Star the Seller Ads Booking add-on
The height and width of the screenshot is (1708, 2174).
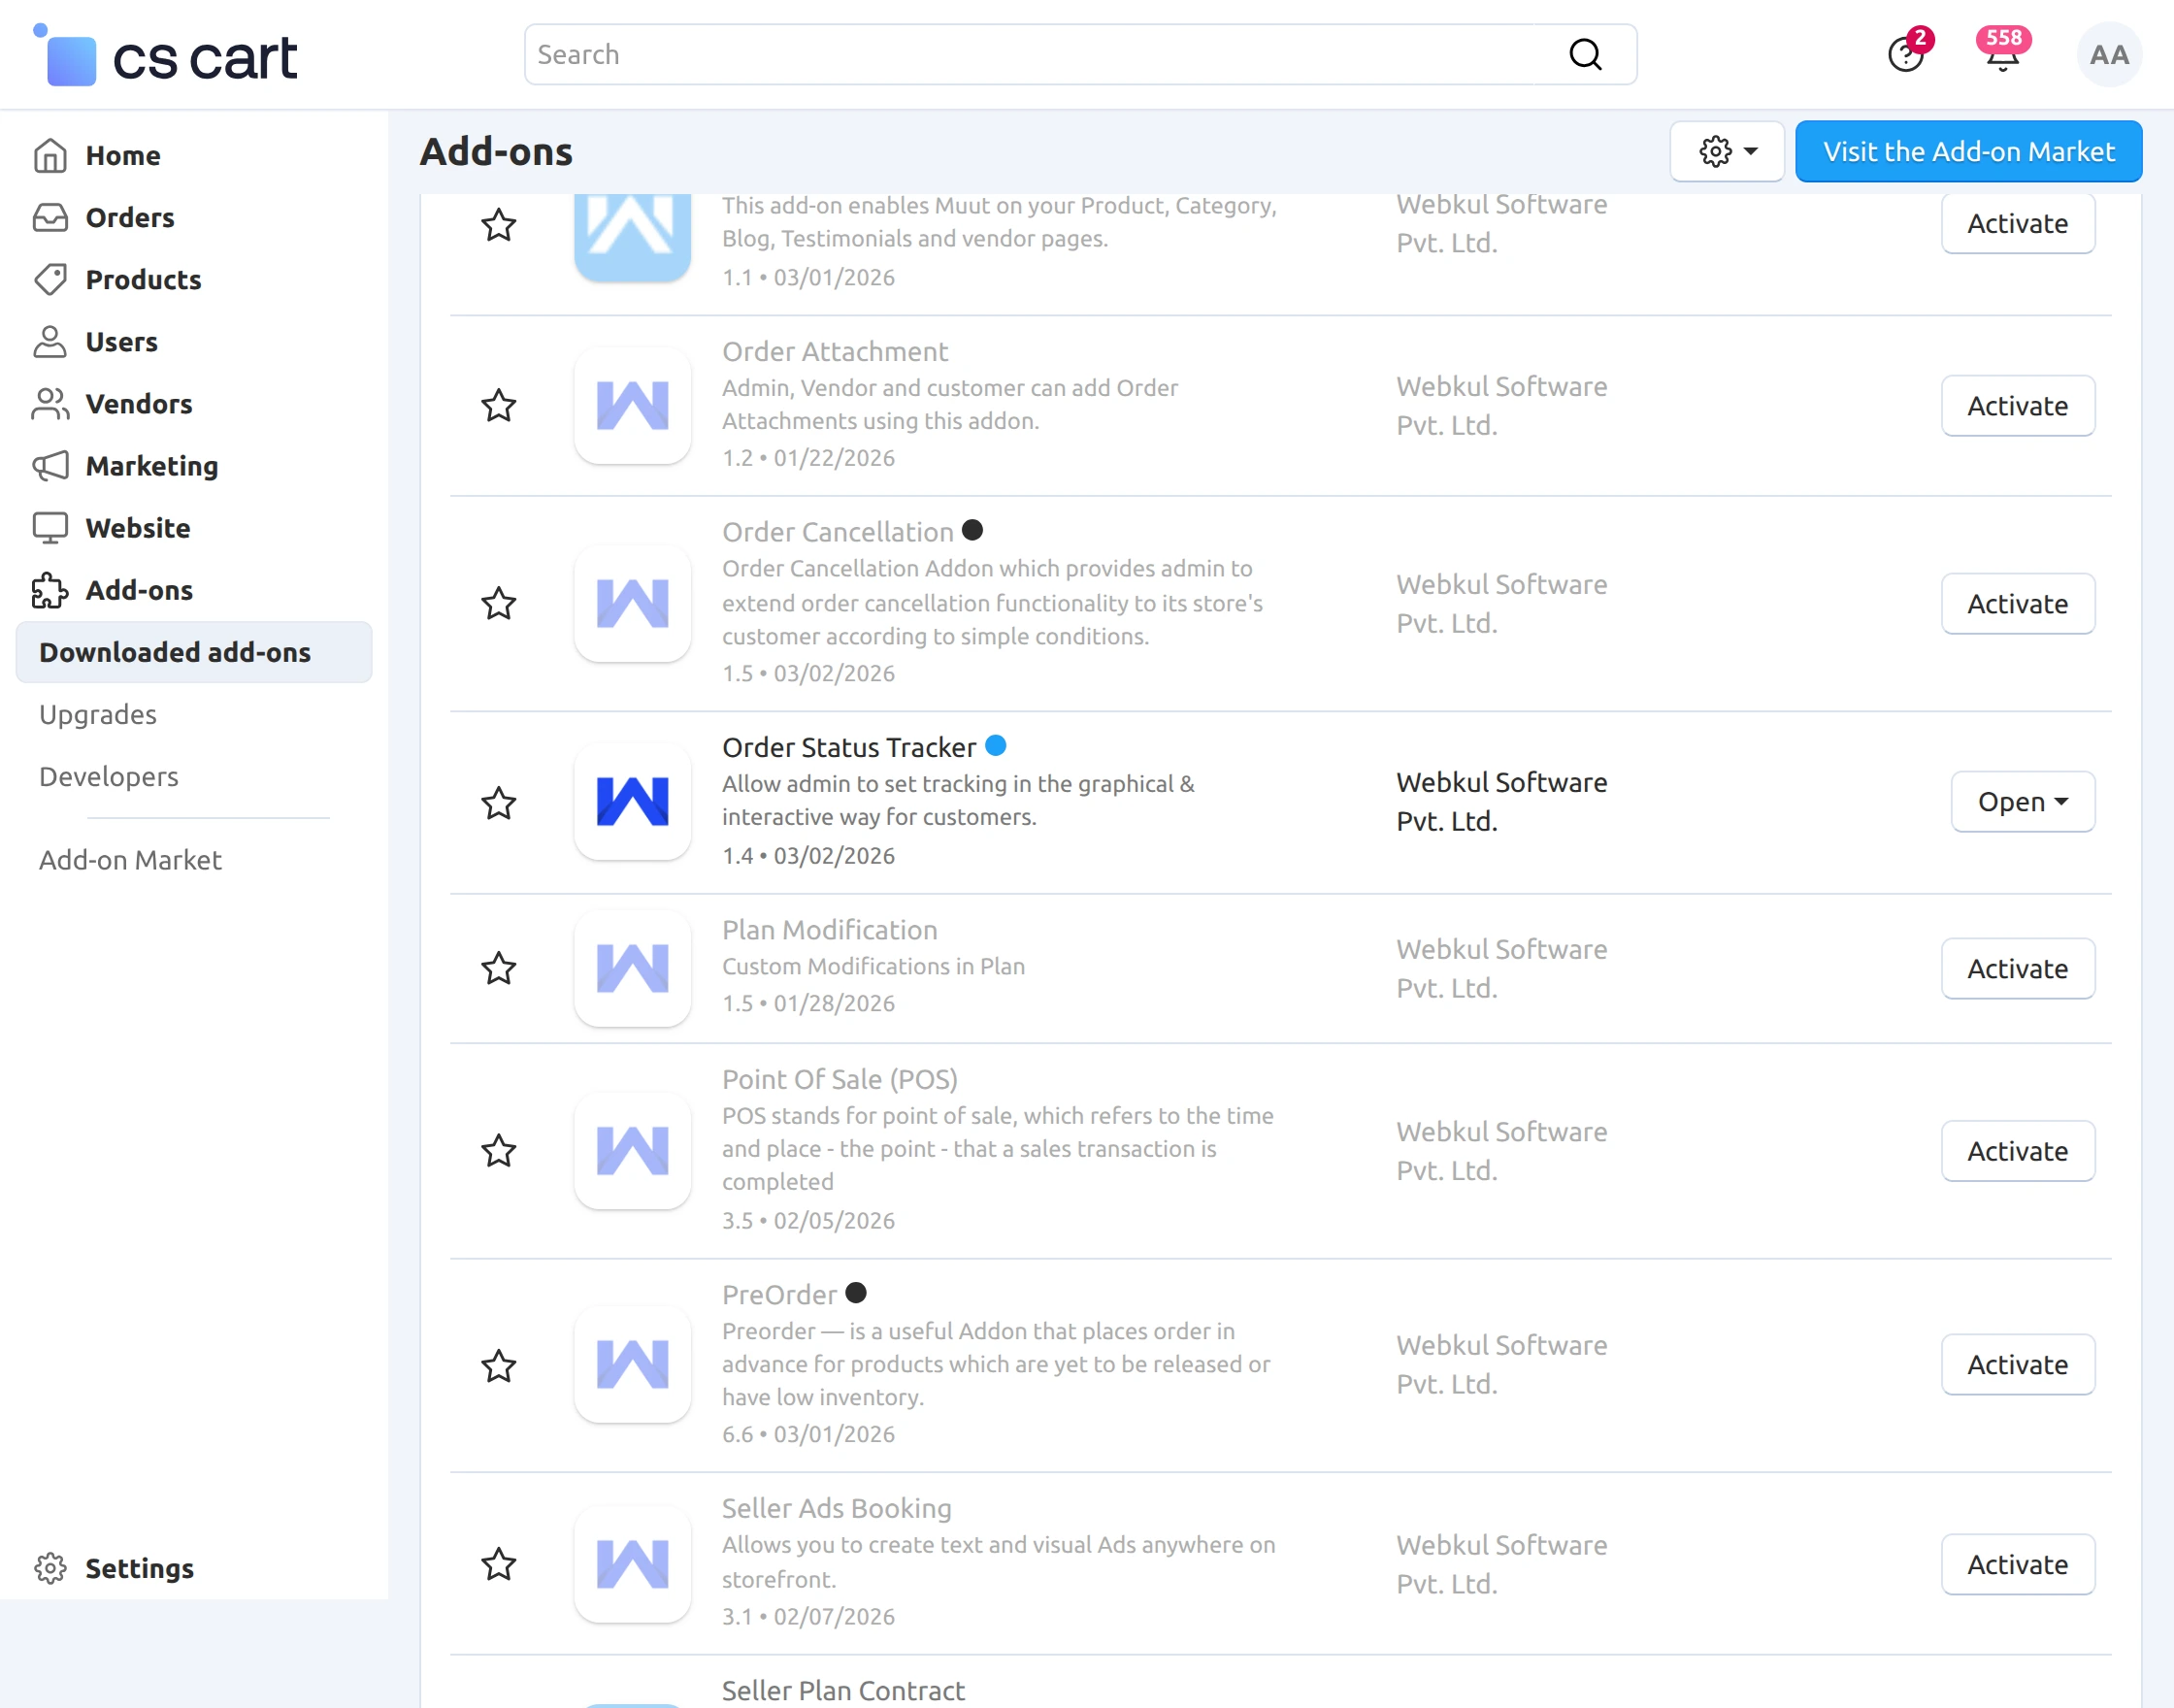coord(498,1563)
